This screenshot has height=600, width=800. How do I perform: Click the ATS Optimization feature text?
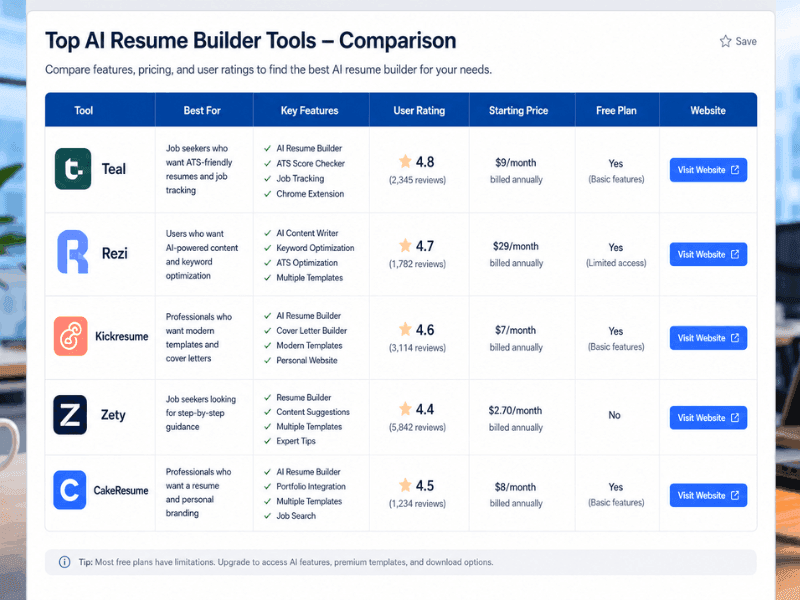pyautogui.click(x=307, y=263)
